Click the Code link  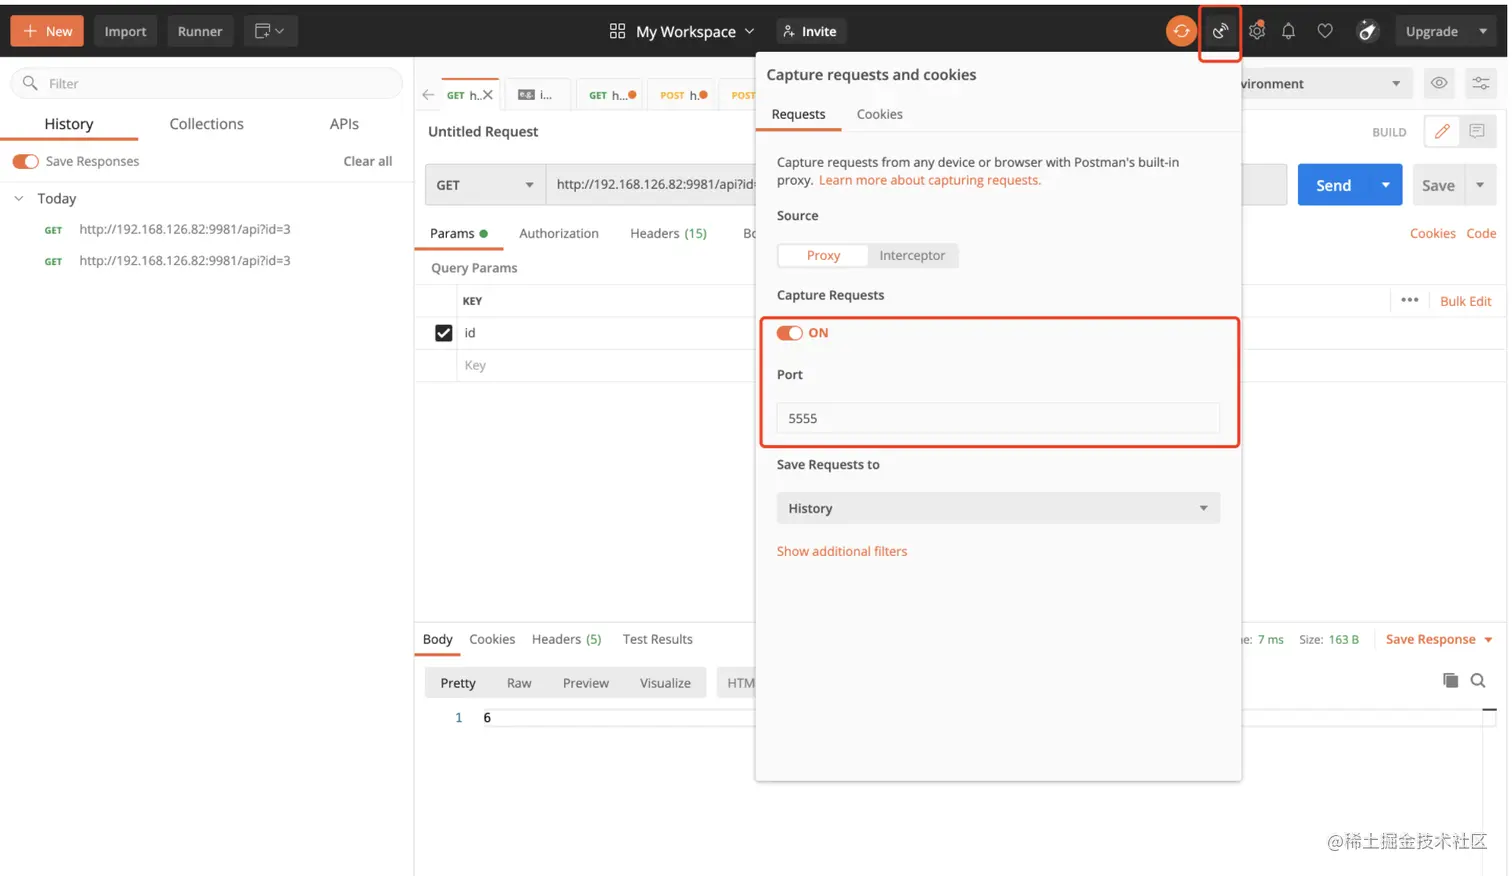pos(1481,233)
